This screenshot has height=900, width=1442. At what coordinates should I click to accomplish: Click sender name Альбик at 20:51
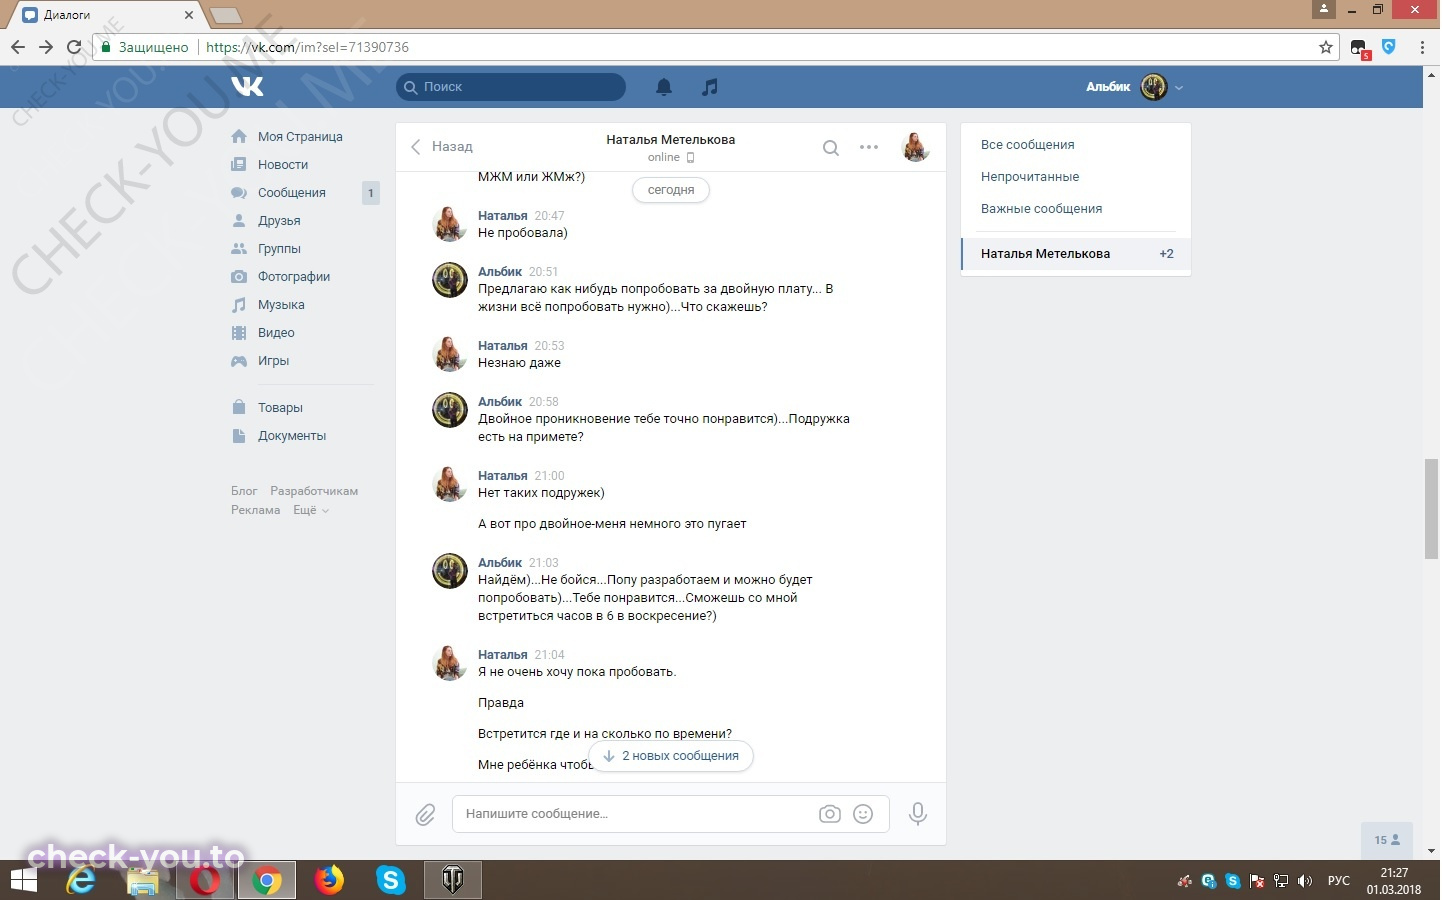500,271
